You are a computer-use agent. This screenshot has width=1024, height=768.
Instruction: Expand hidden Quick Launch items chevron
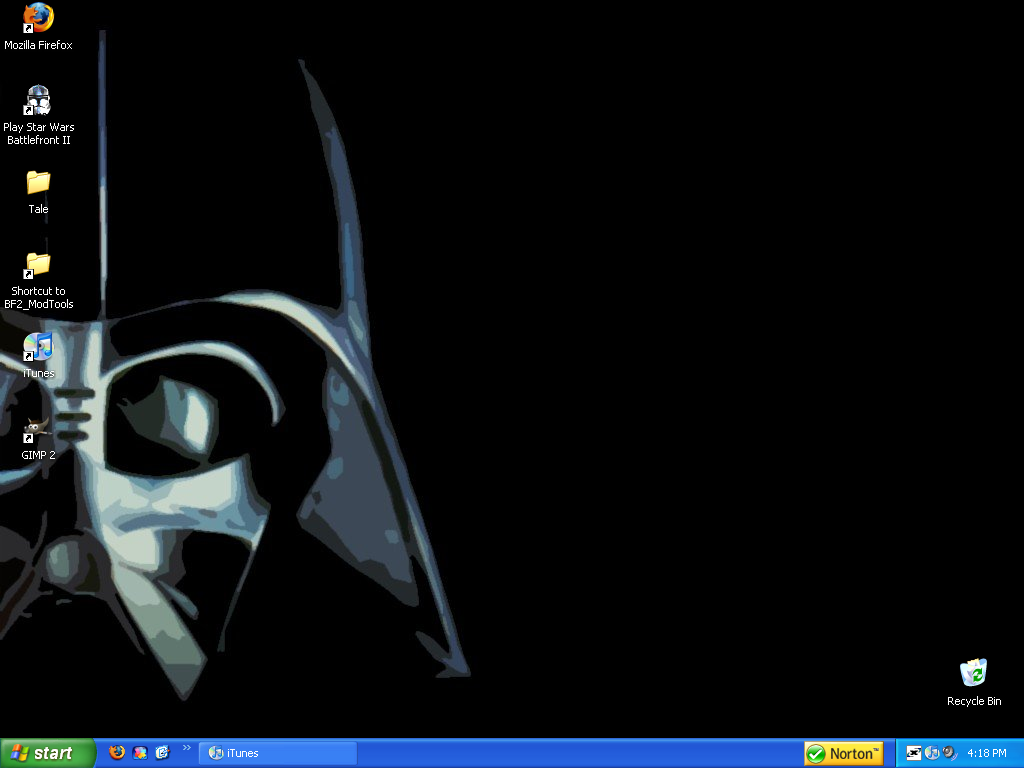click(187, 748)
